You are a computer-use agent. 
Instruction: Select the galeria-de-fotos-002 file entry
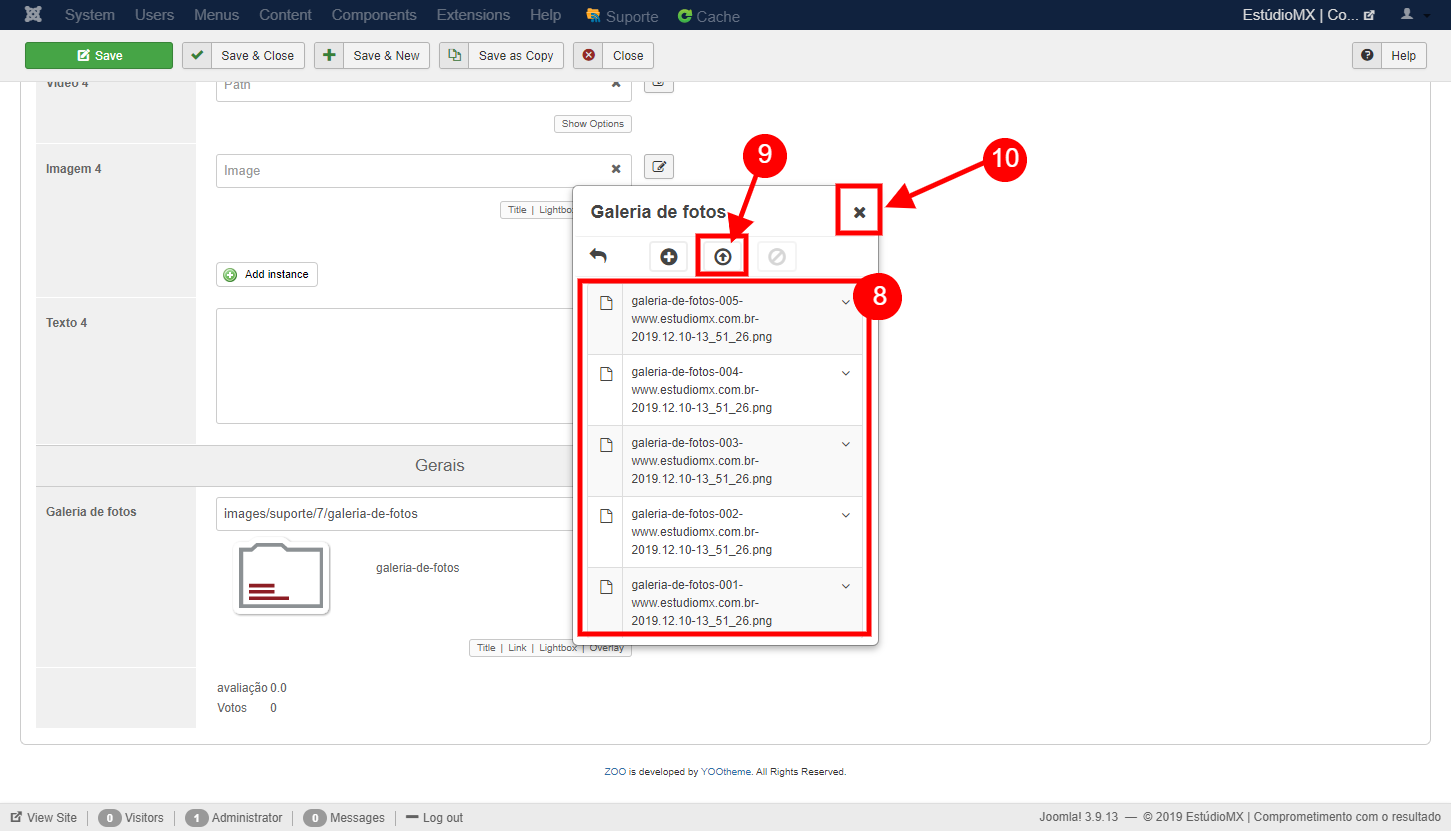701,532
